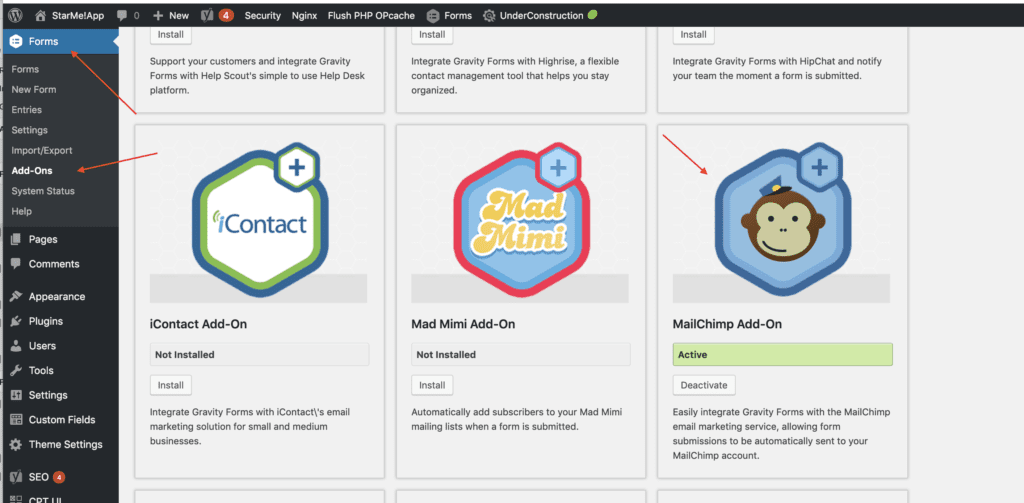This screenshot has height=503, width=1024.
Task: Open the Appearance menu
Action: pyautogui.click(x=59, y=297)
